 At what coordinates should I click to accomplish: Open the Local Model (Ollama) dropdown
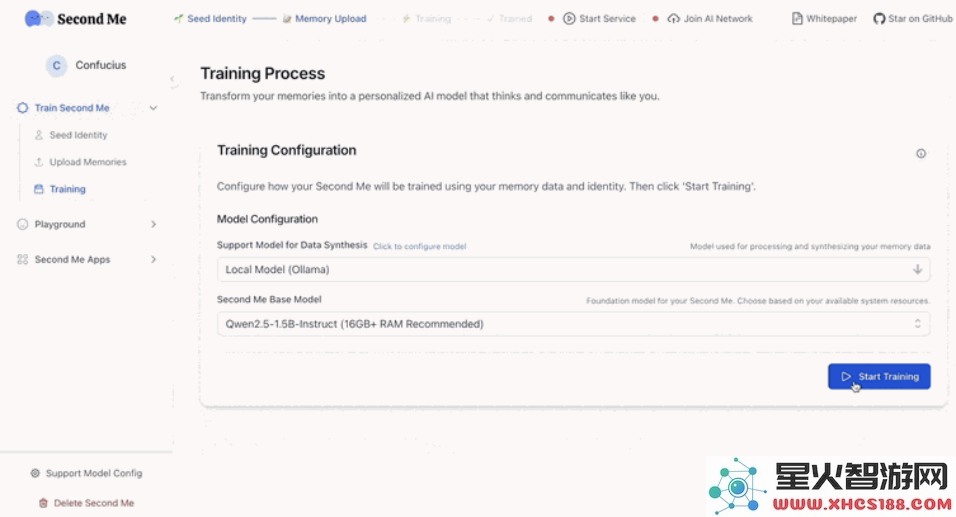tap(573, 269)
